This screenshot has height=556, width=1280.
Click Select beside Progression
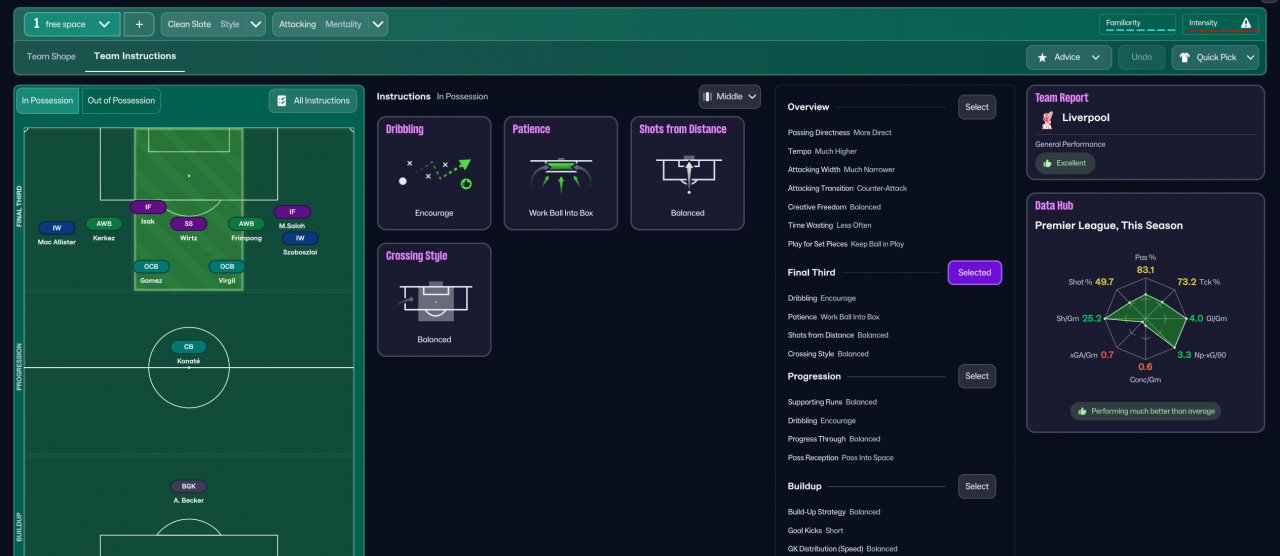point(977,376)
